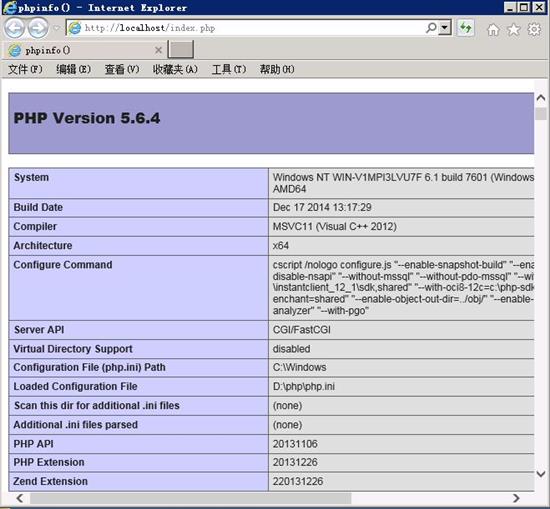Open a new blank tab button

[x=181, y=49]
